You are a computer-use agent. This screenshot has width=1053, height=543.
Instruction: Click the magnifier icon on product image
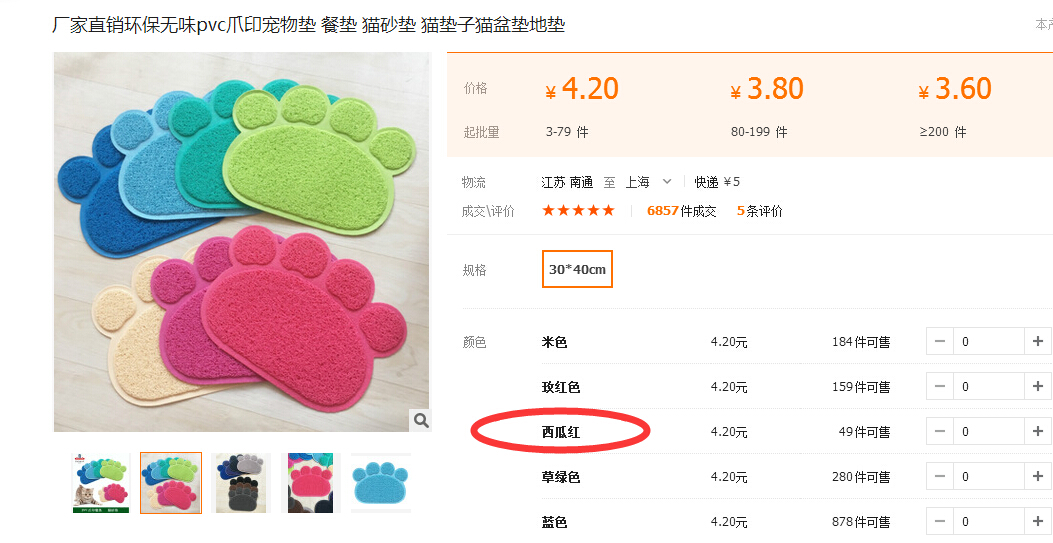(x=421, y=420)
